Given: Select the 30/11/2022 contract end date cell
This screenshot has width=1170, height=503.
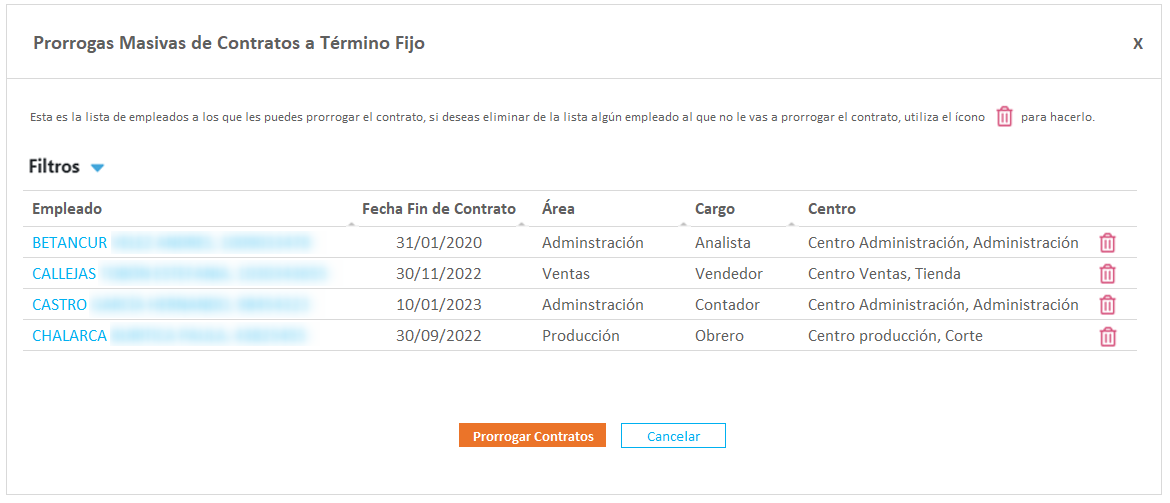Looking at the screenshot, I should 439,274.
